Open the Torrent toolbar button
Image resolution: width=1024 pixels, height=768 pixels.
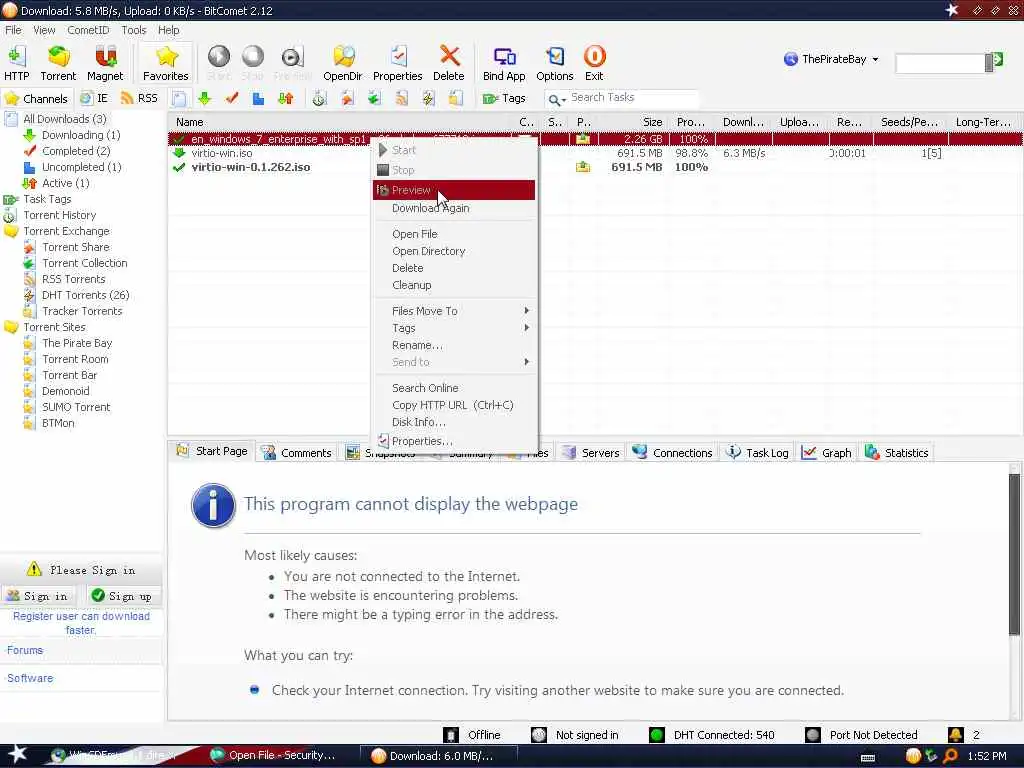tap(58, 63)
